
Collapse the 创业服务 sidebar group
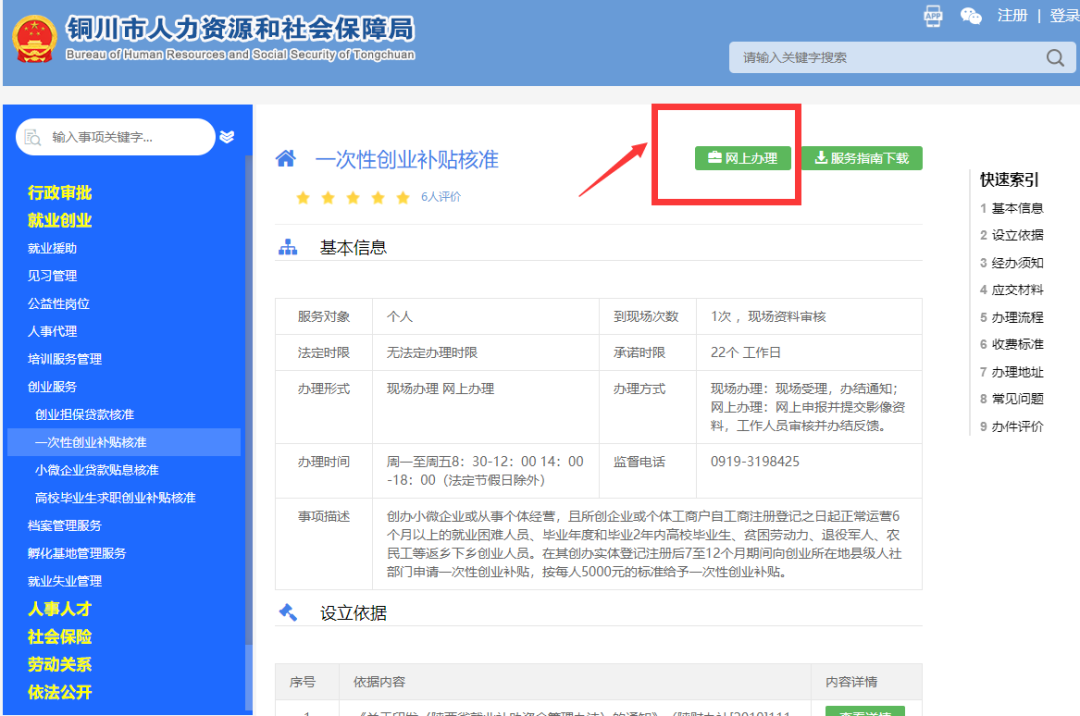point(52,387)
